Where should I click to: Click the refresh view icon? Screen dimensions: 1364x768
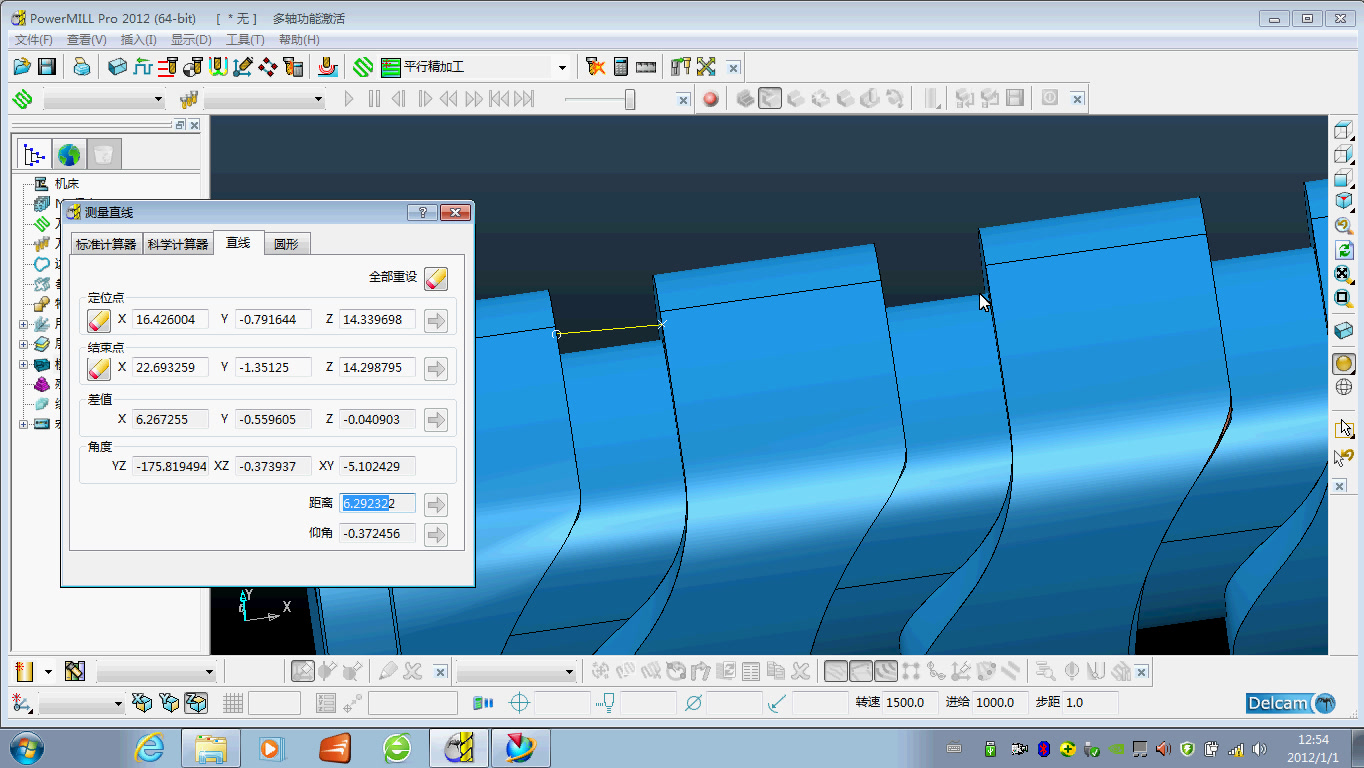click(1343, 250)
